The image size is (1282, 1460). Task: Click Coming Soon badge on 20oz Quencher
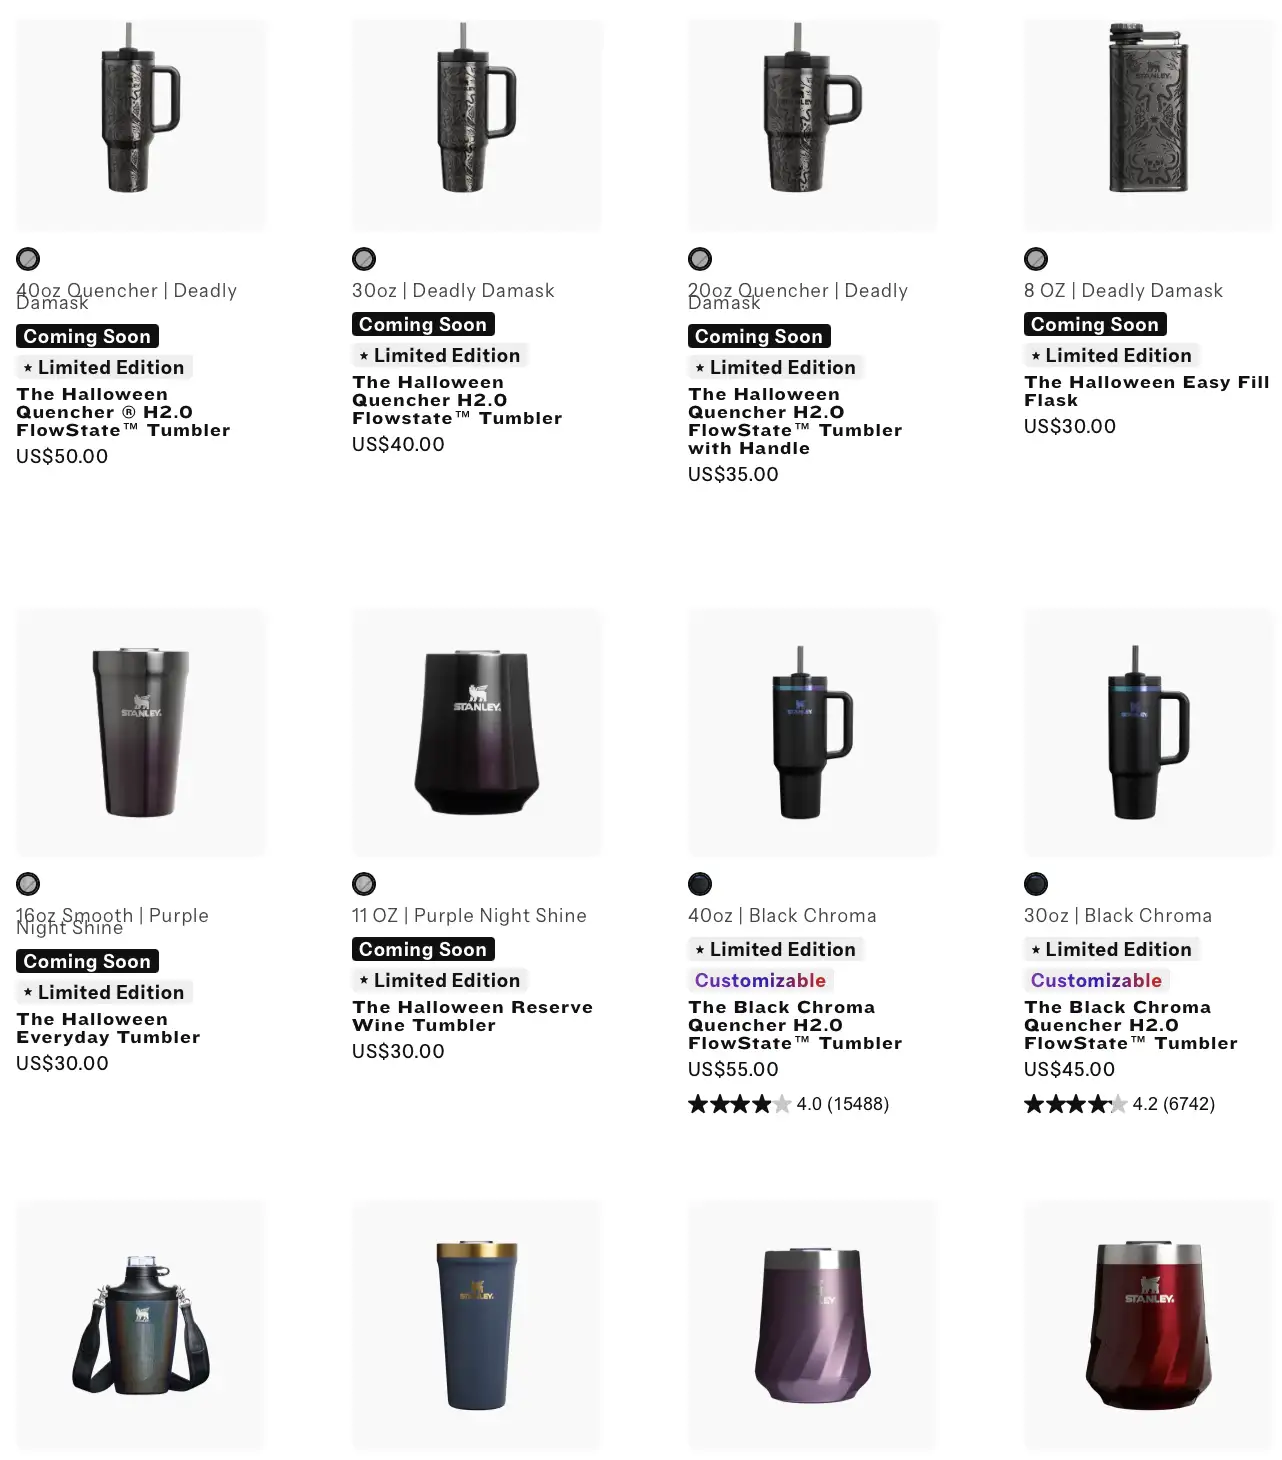coord(759,336)
